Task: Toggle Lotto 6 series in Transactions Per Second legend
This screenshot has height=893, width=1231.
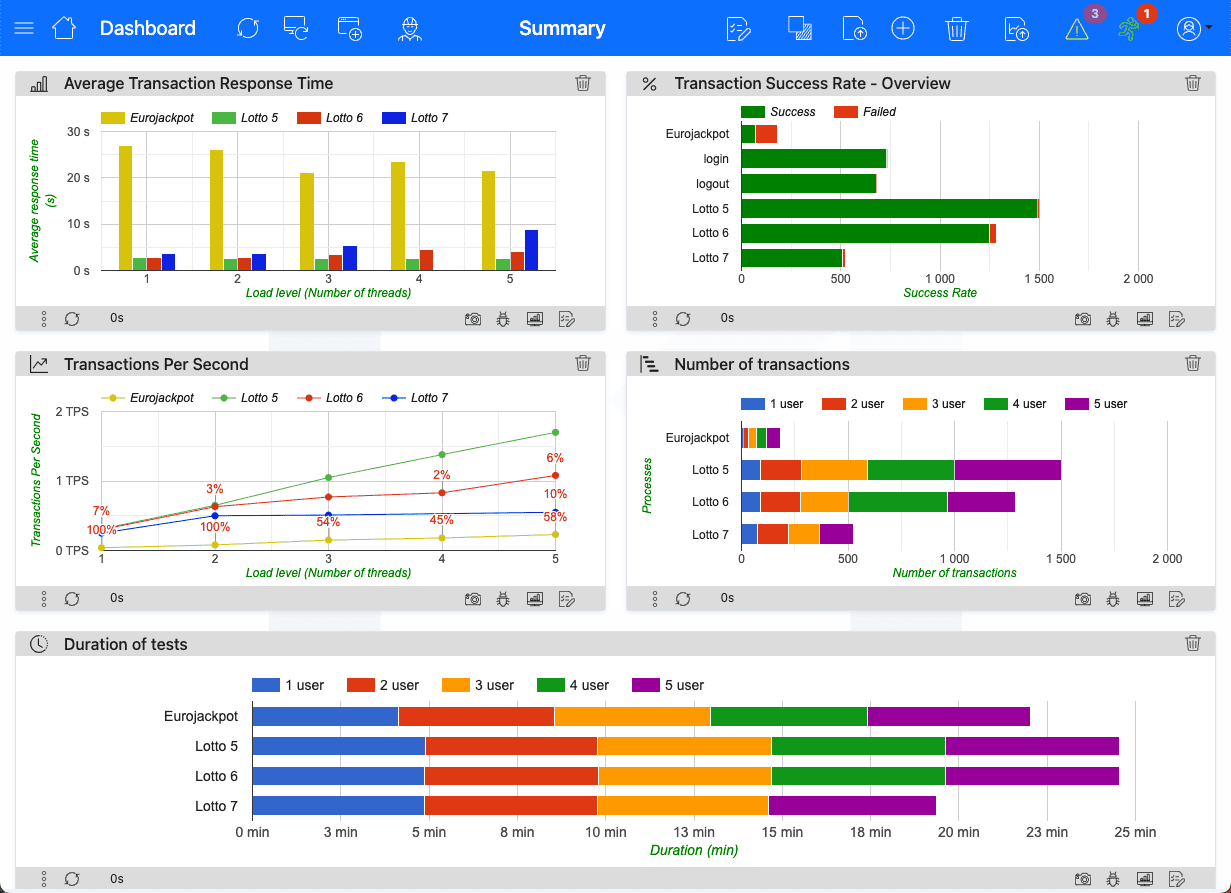Action: click(x=330, y=398)
